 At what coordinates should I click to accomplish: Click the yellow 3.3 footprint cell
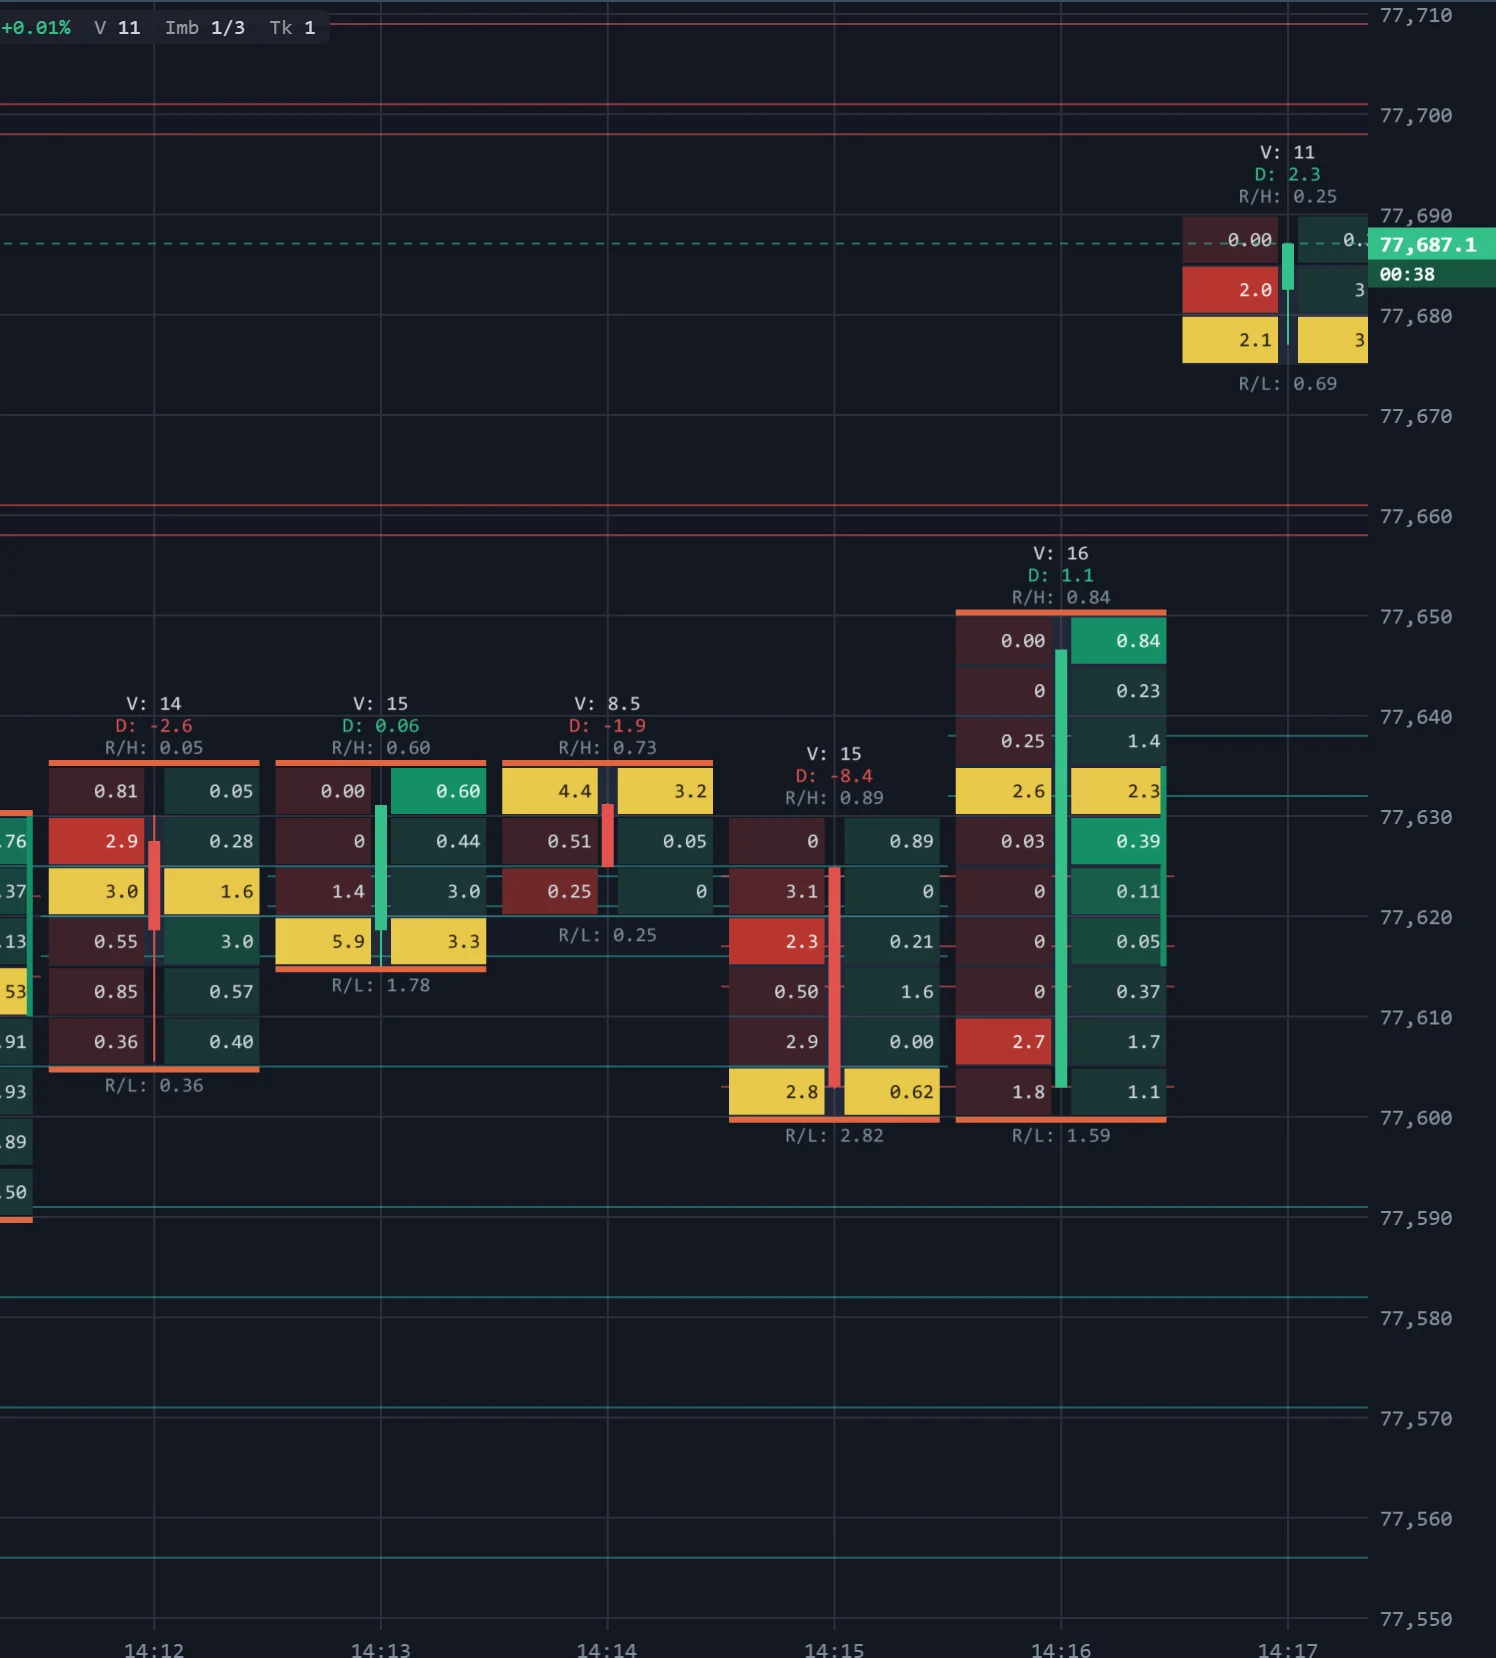point(438,941)
